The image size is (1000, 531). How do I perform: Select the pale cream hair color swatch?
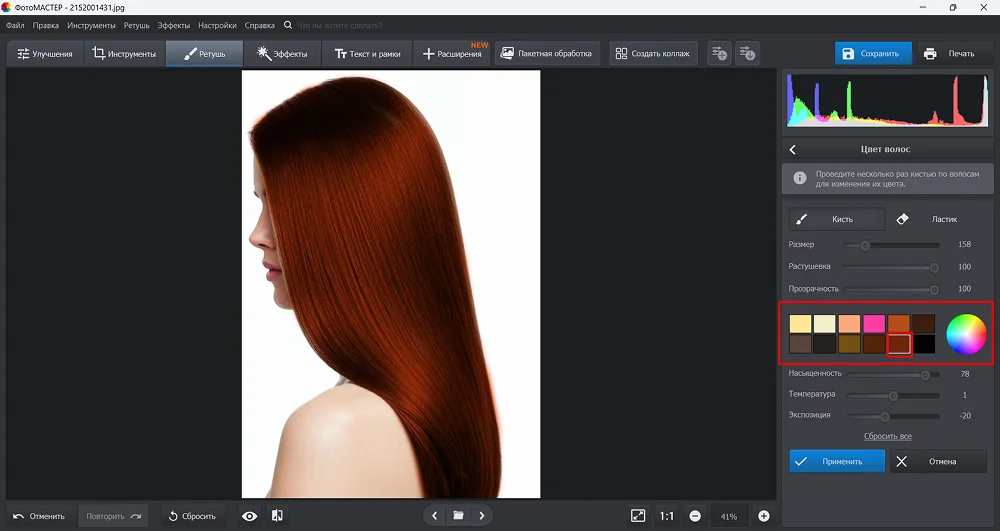[825, 323]
